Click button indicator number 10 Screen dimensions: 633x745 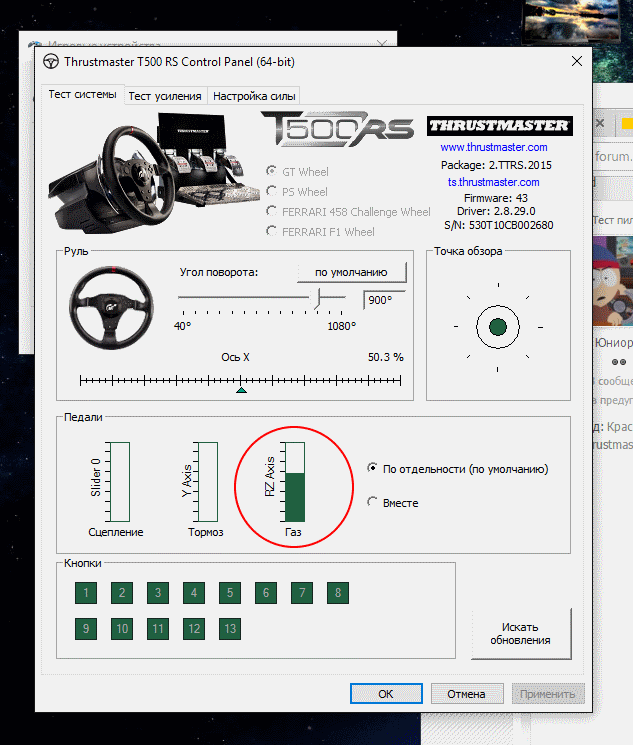point(122,630)
